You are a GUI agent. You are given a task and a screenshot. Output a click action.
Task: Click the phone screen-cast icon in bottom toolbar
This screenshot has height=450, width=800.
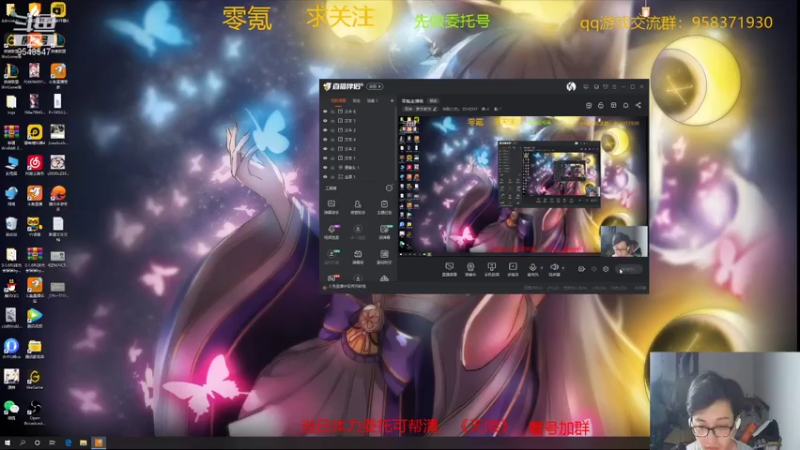[491, 267]
